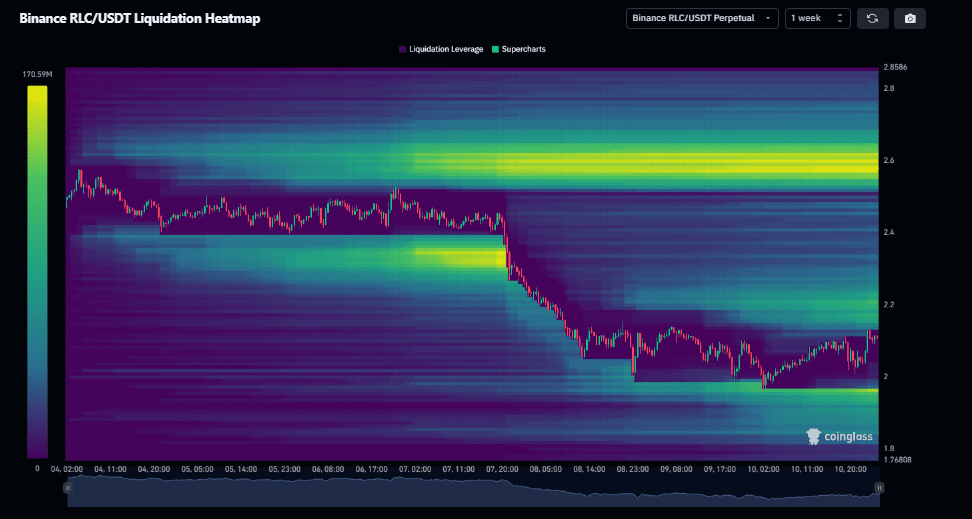Click the vertical color intensity scale bar
Viewport: 972px width, 519px height.
[37, 270]
